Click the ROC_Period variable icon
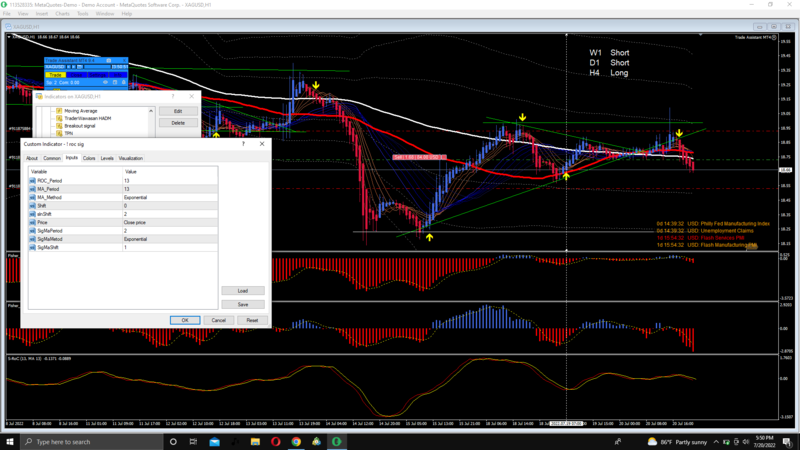This screenshot has width=800, height=450. coord(33,181)
